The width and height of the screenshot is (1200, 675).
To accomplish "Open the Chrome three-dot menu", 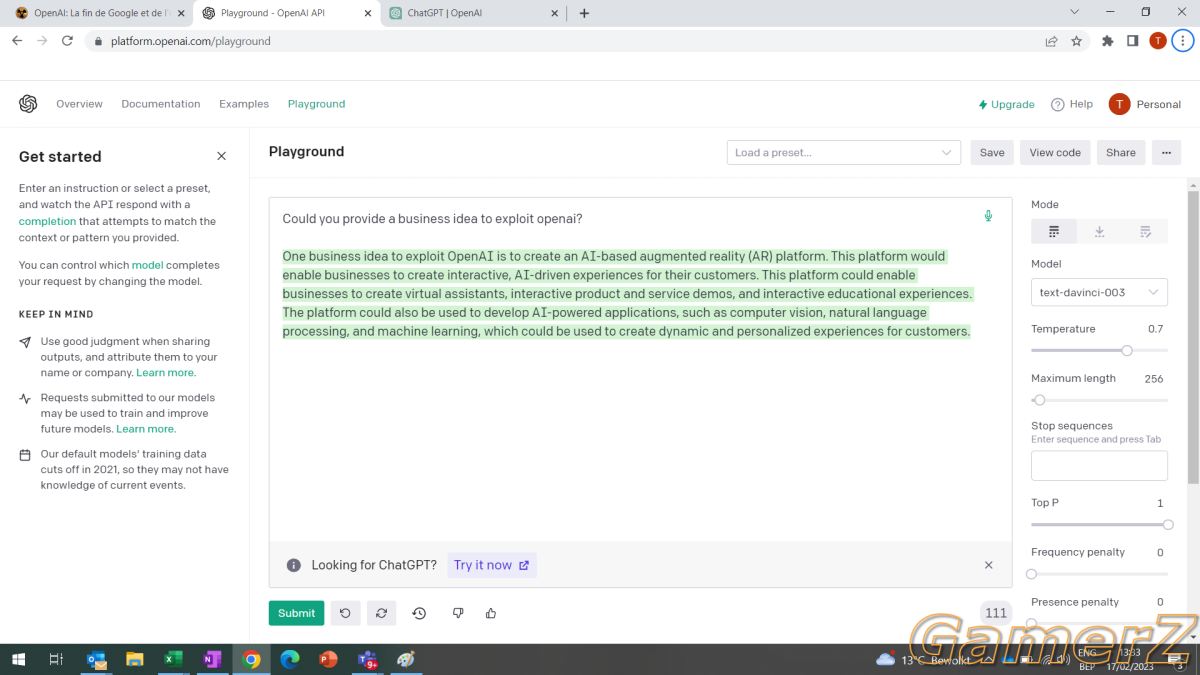I will click(x=1182, y=41).
